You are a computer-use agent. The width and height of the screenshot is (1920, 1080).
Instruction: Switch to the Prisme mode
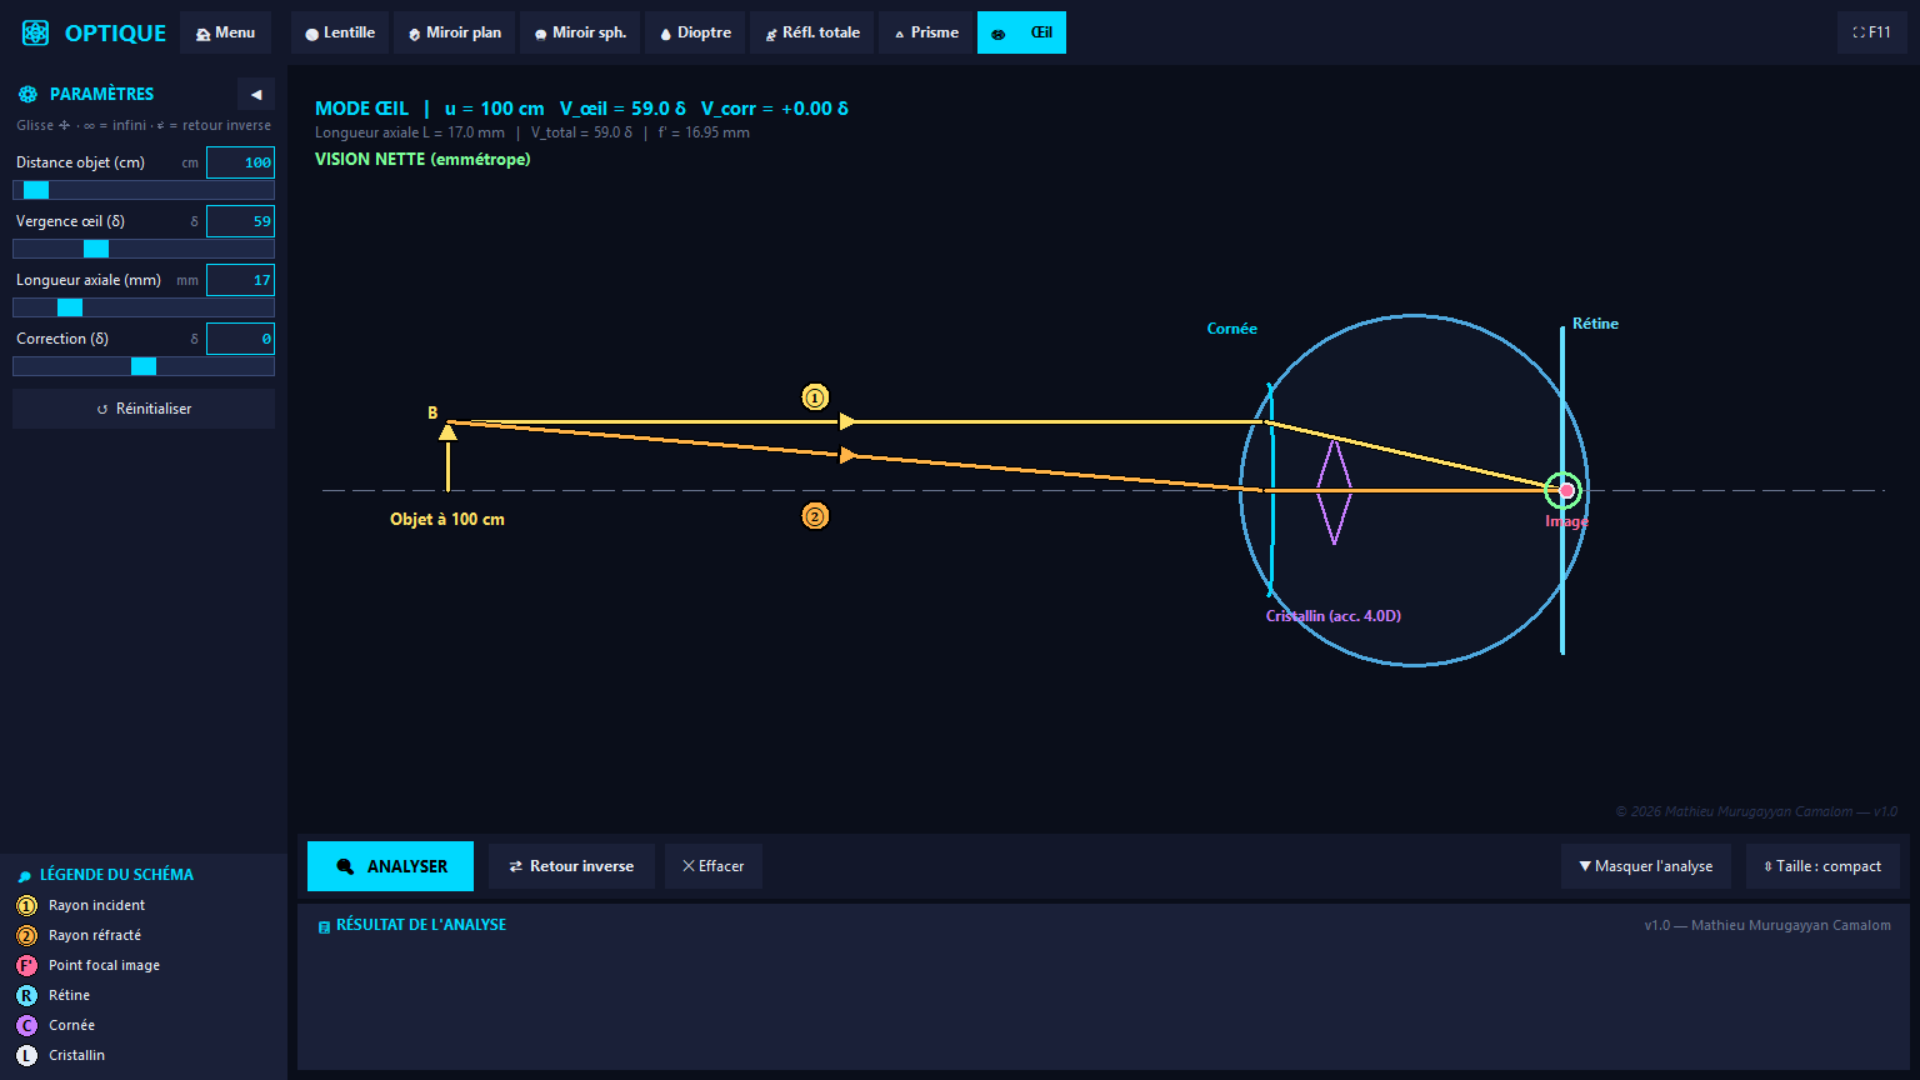pos(926,33)
